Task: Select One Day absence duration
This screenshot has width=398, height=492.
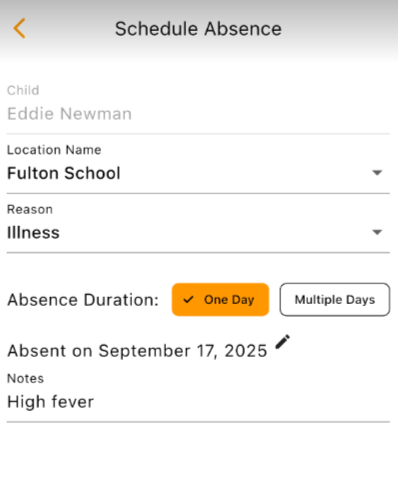Action: click(220, 300)
